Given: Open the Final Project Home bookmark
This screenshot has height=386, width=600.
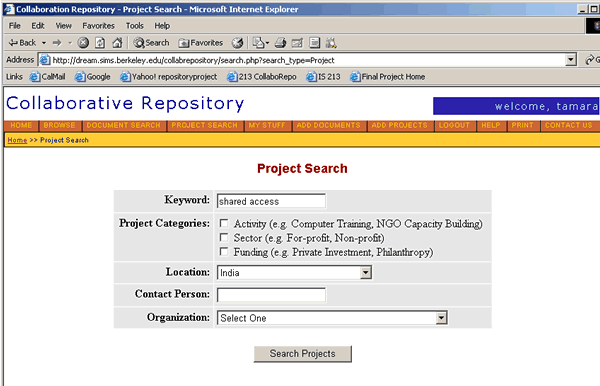Looking at the screenshot, I should (388, 77).
